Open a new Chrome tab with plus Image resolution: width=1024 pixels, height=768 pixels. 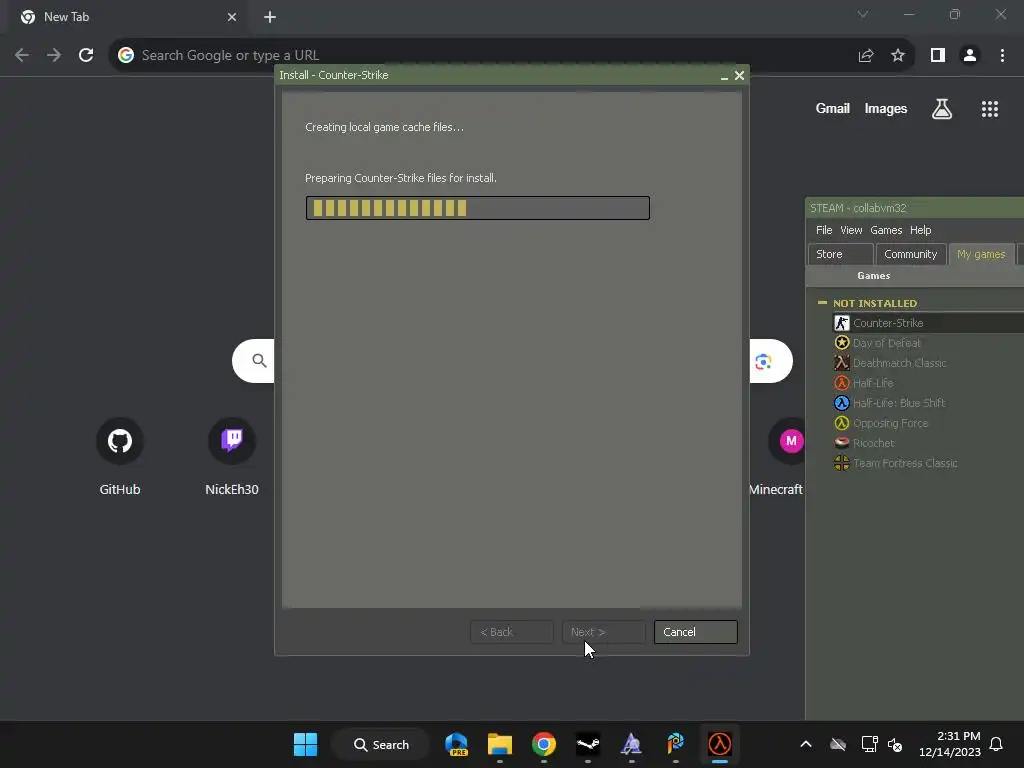tap(270, 17)
